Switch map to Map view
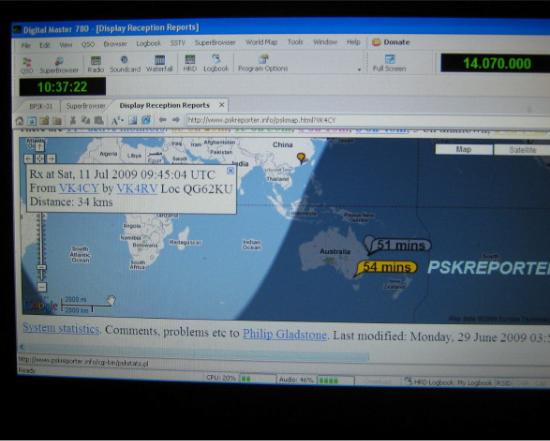The height and width of the screenshot is (441, 550). tap(464, 149)
